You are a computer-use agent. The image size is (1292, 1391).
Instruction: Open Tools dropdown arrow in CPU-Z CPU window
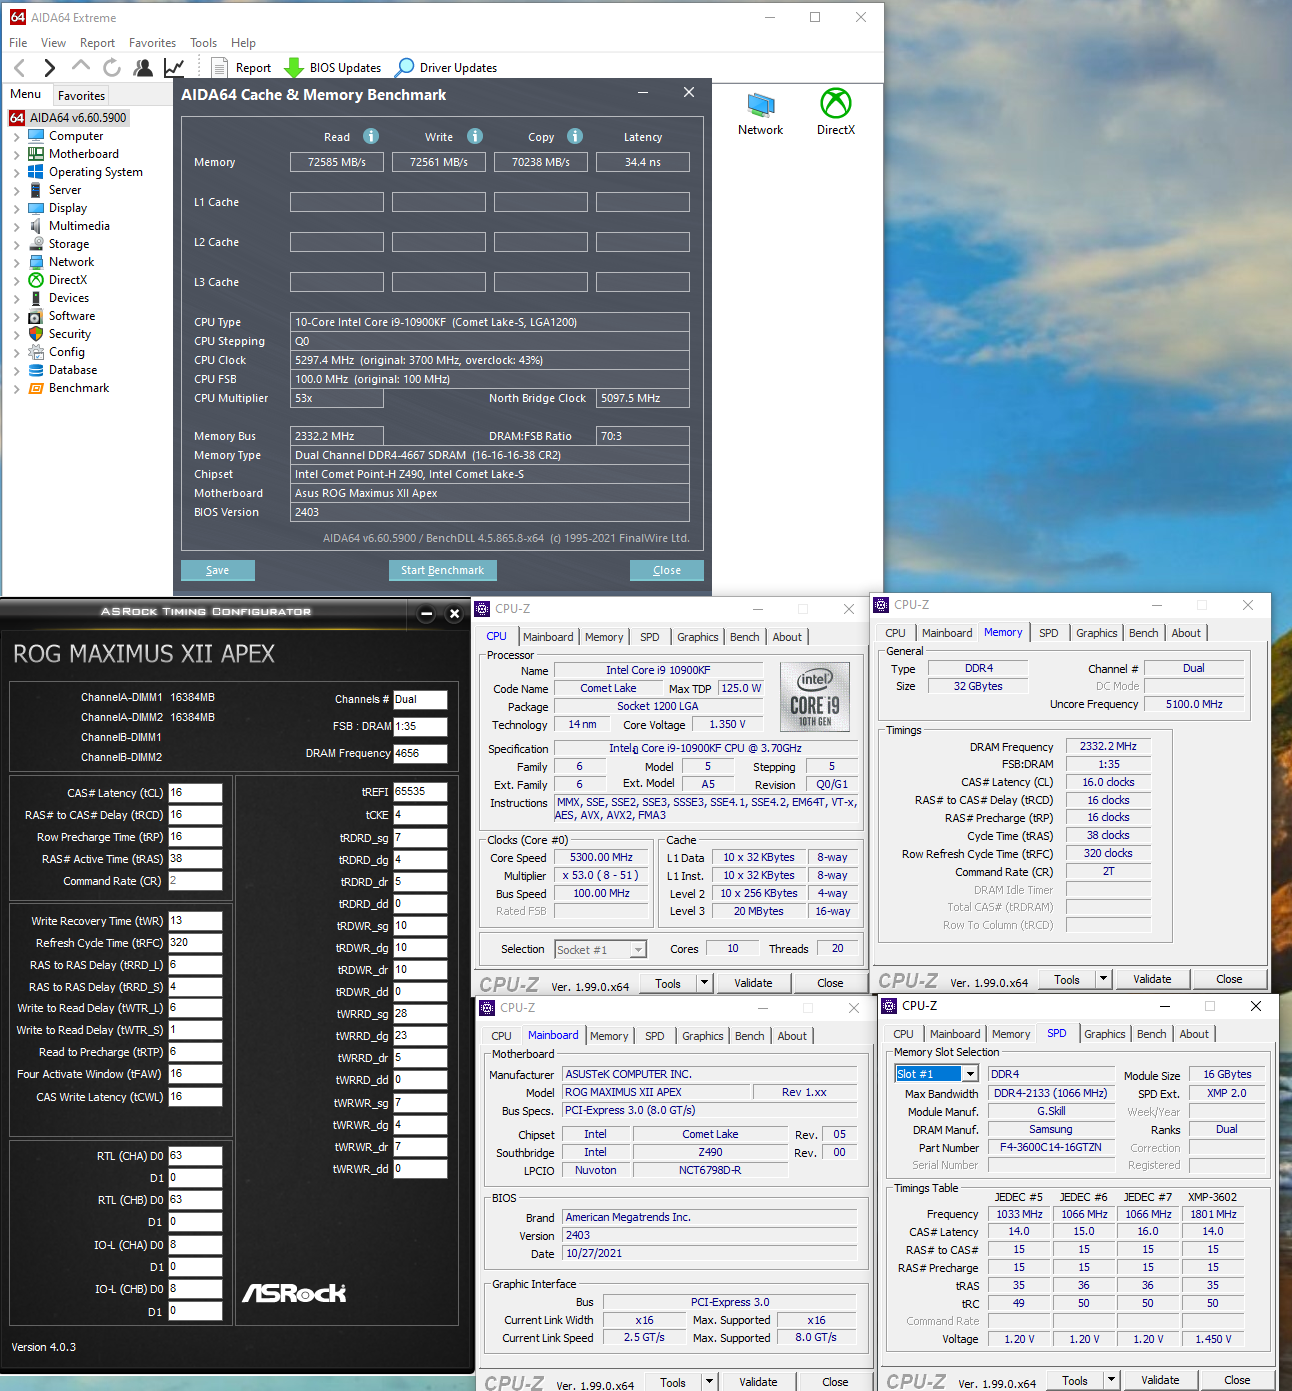point(704,983)
